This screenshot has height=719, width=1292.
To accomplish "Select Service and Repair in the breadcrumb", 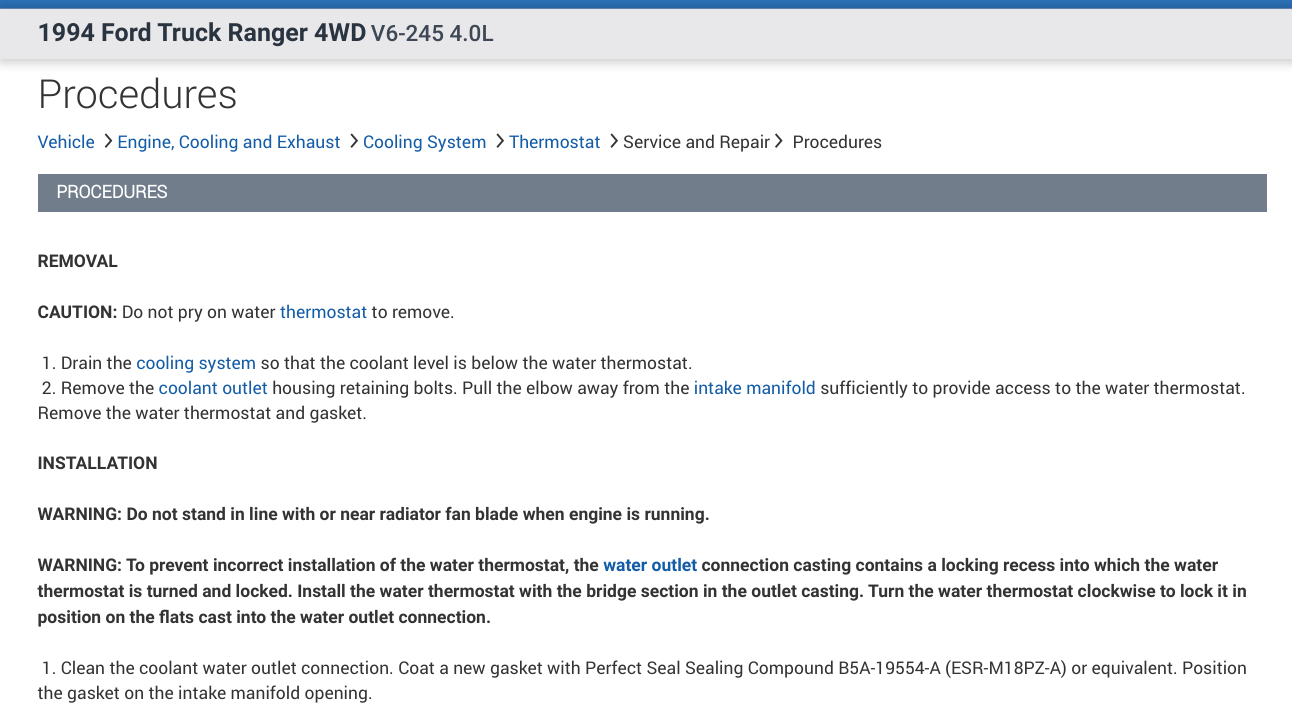I will (696, 142).
